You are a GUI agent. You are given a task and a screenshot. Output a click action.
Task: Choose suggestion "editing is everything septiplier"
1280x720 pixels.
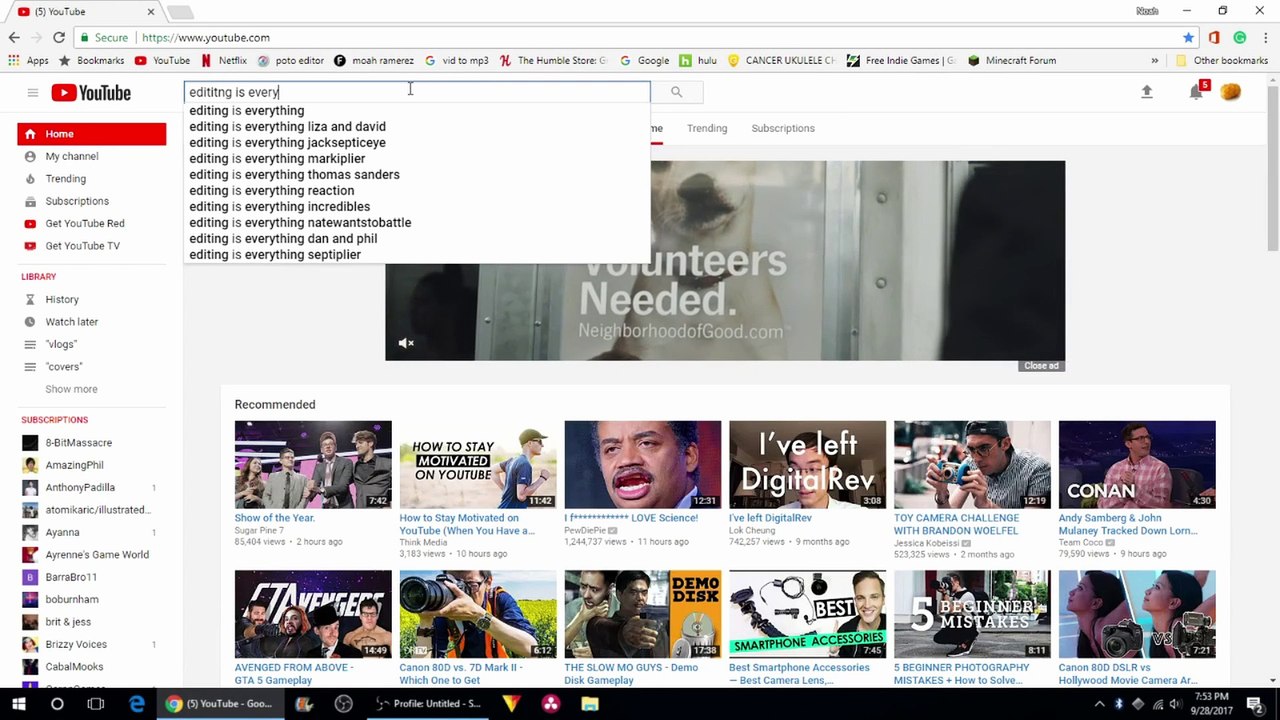(418, 255)
